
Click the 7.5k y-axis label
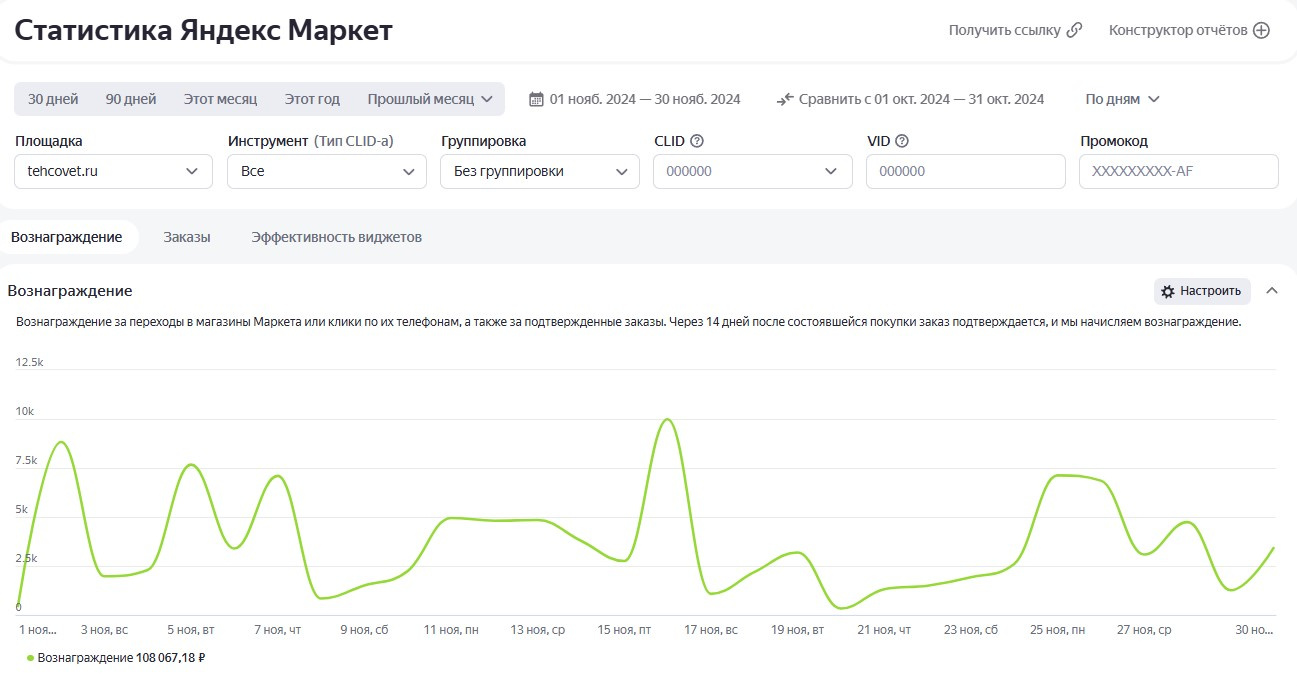(x=27, y=460)
